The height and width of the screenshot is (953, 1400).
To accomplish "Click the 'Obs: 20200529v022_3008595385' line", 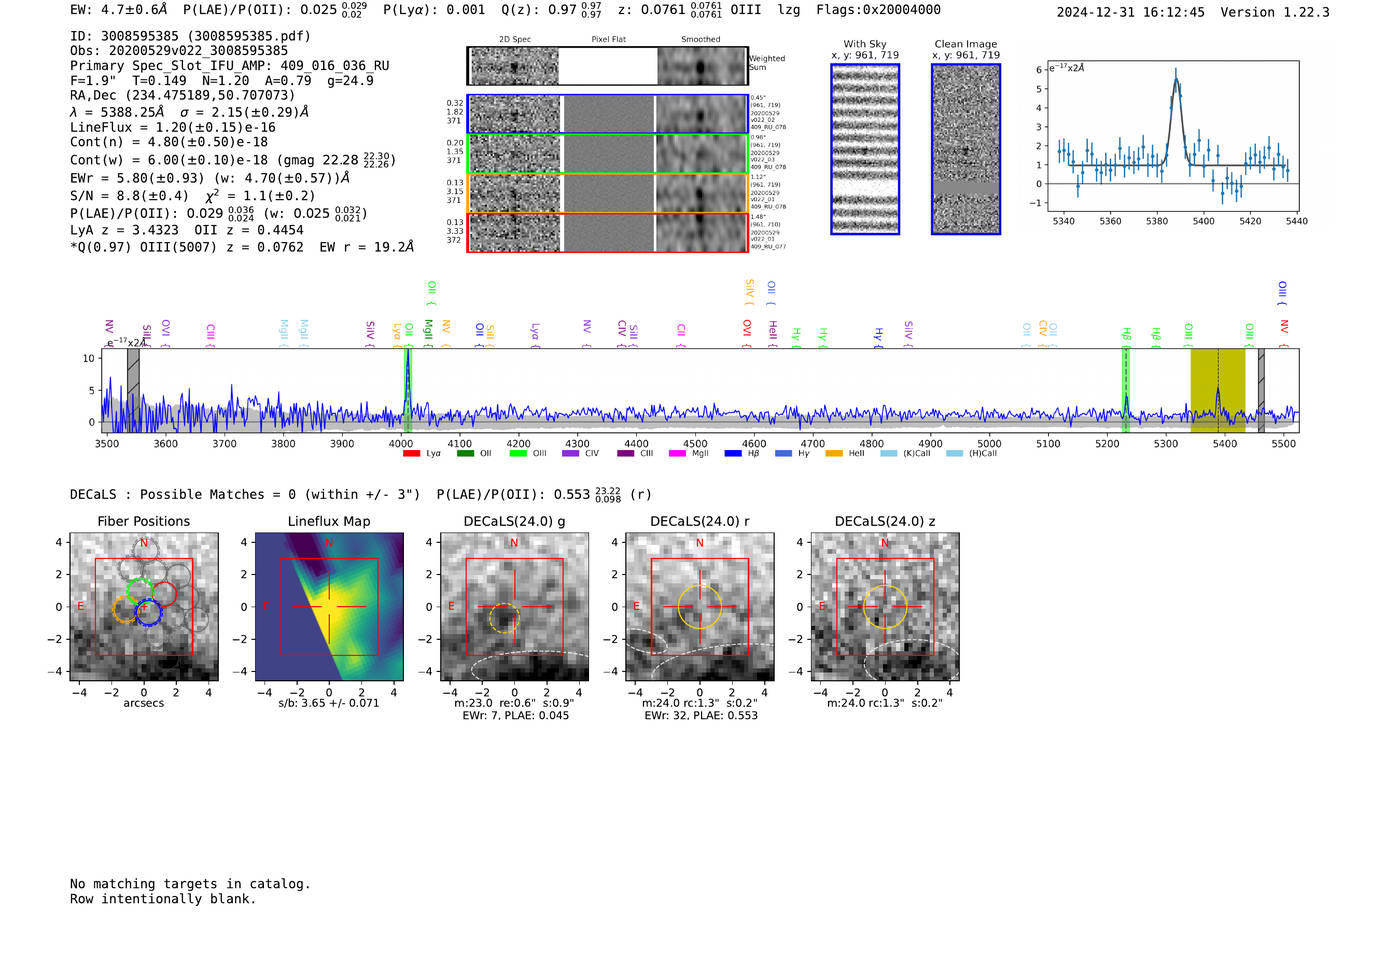I will (x=179, y=51).
